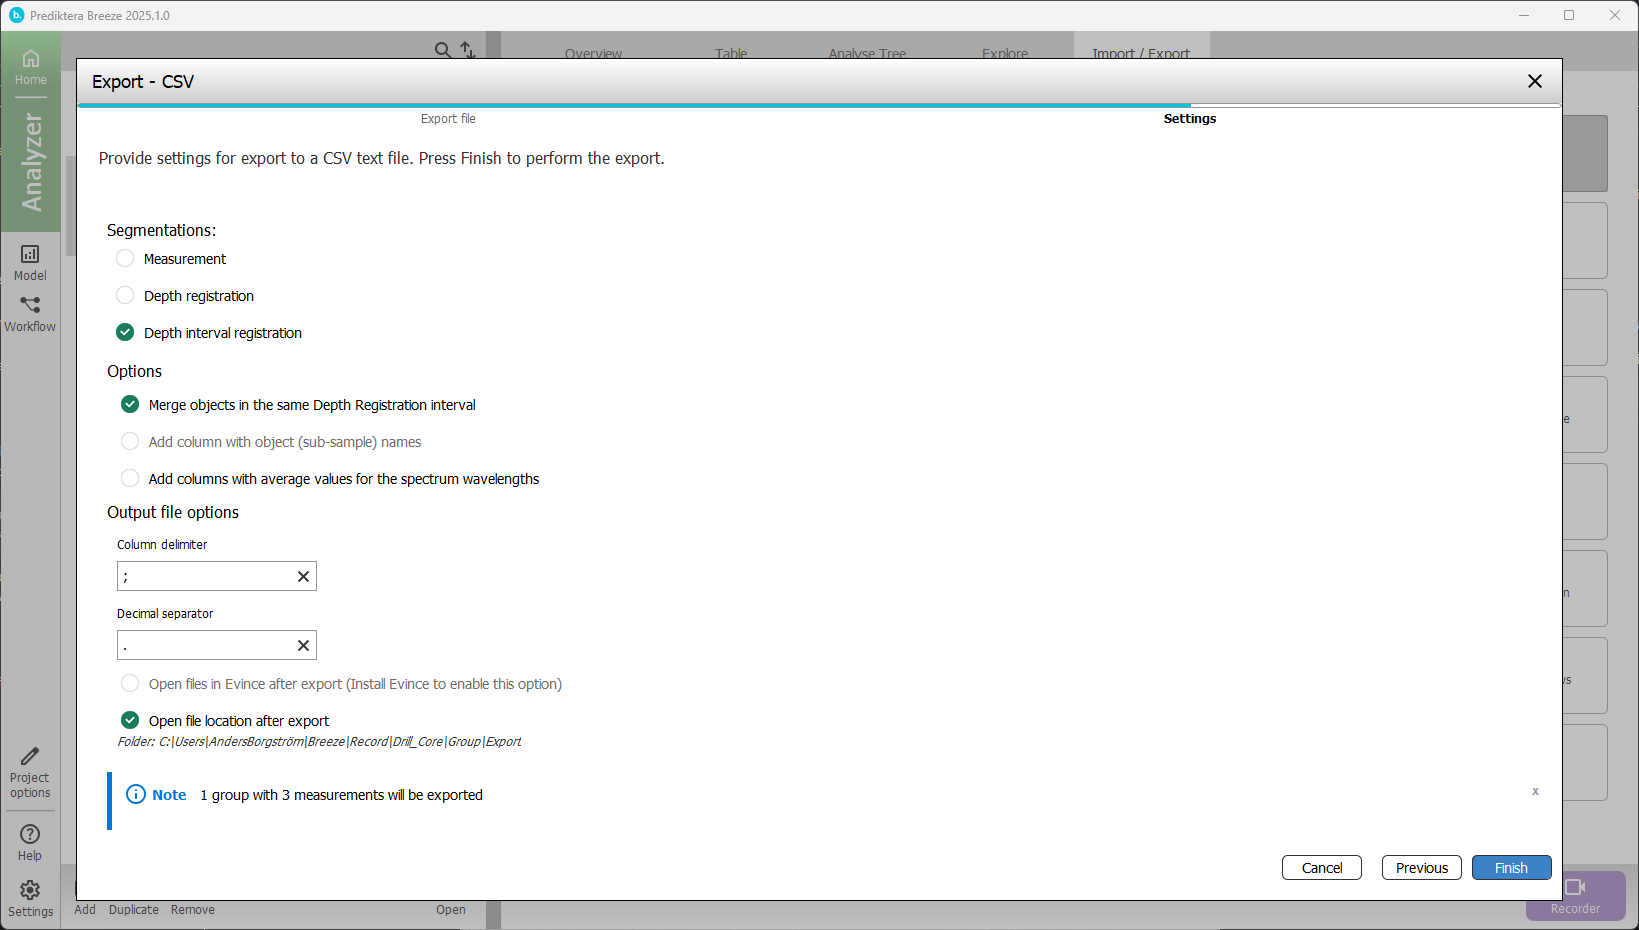The image size is (1639, 930).
Task: Disable Merge objects in same Depth interval
Action: (130, 405)
